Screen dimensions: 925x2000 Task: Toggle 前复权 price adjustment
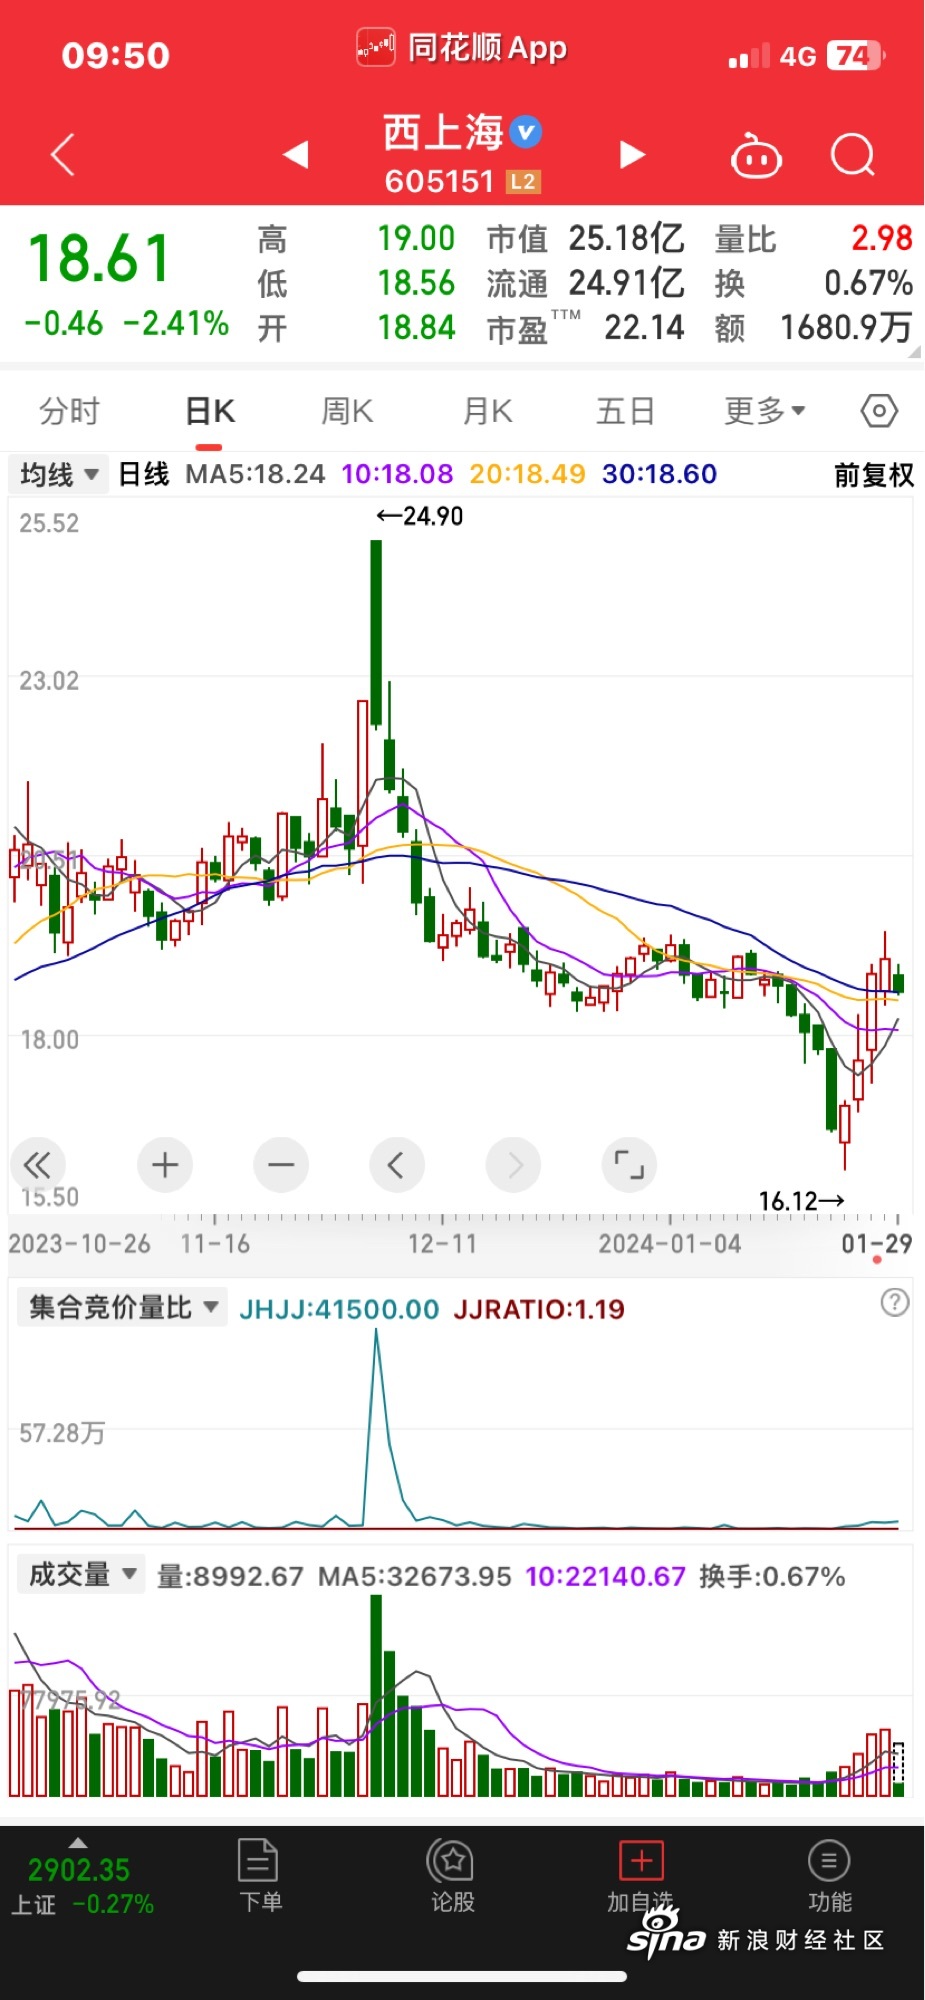(x=874, y=475)
